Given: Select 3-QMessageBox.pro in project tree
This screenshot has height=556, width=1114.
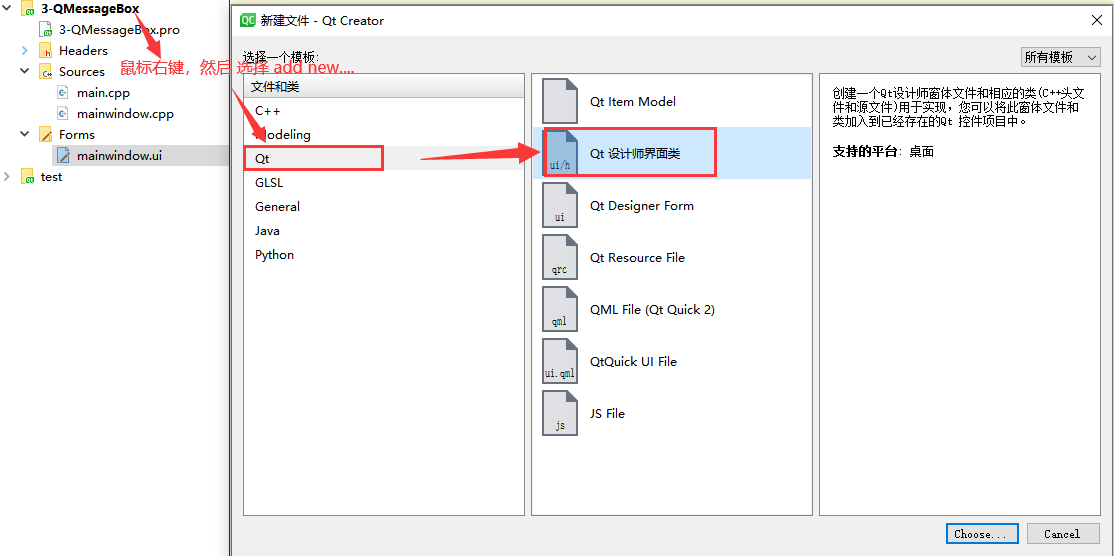Looking at the screenshot, I should coord(119,30).
